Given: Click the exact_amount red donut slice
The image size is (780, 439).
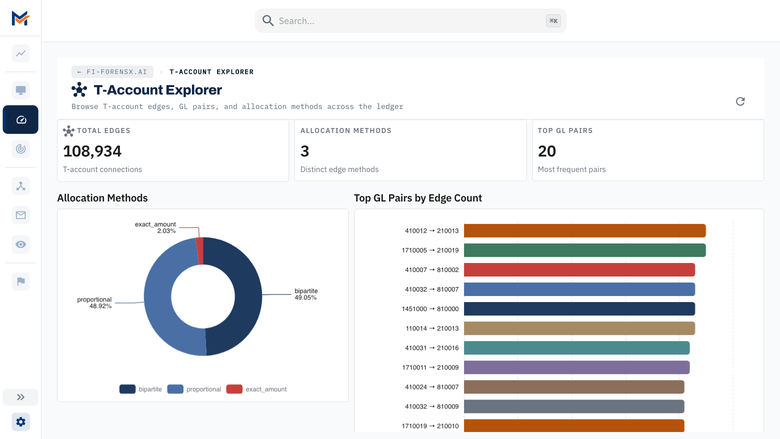Looking at the screenshot, I should click(200, 251).
